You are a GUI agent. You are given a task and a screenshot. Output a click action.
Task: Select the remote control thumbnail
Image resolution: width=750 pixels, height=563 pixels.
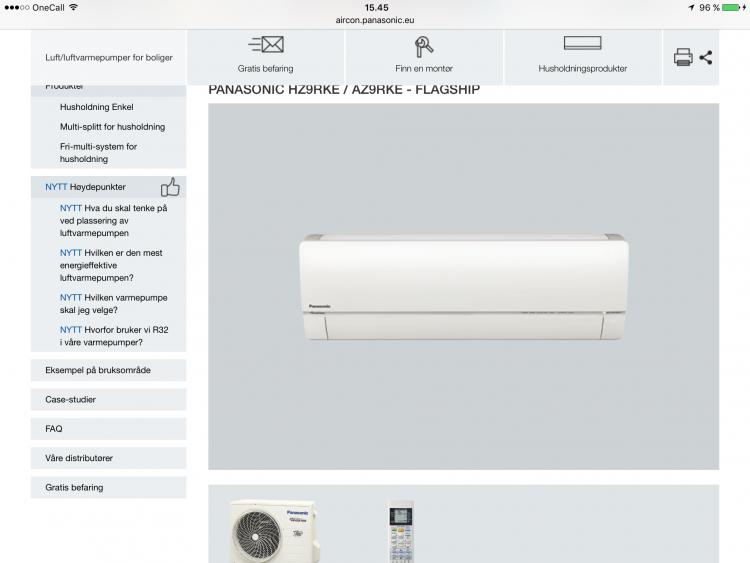click(401, 531)
